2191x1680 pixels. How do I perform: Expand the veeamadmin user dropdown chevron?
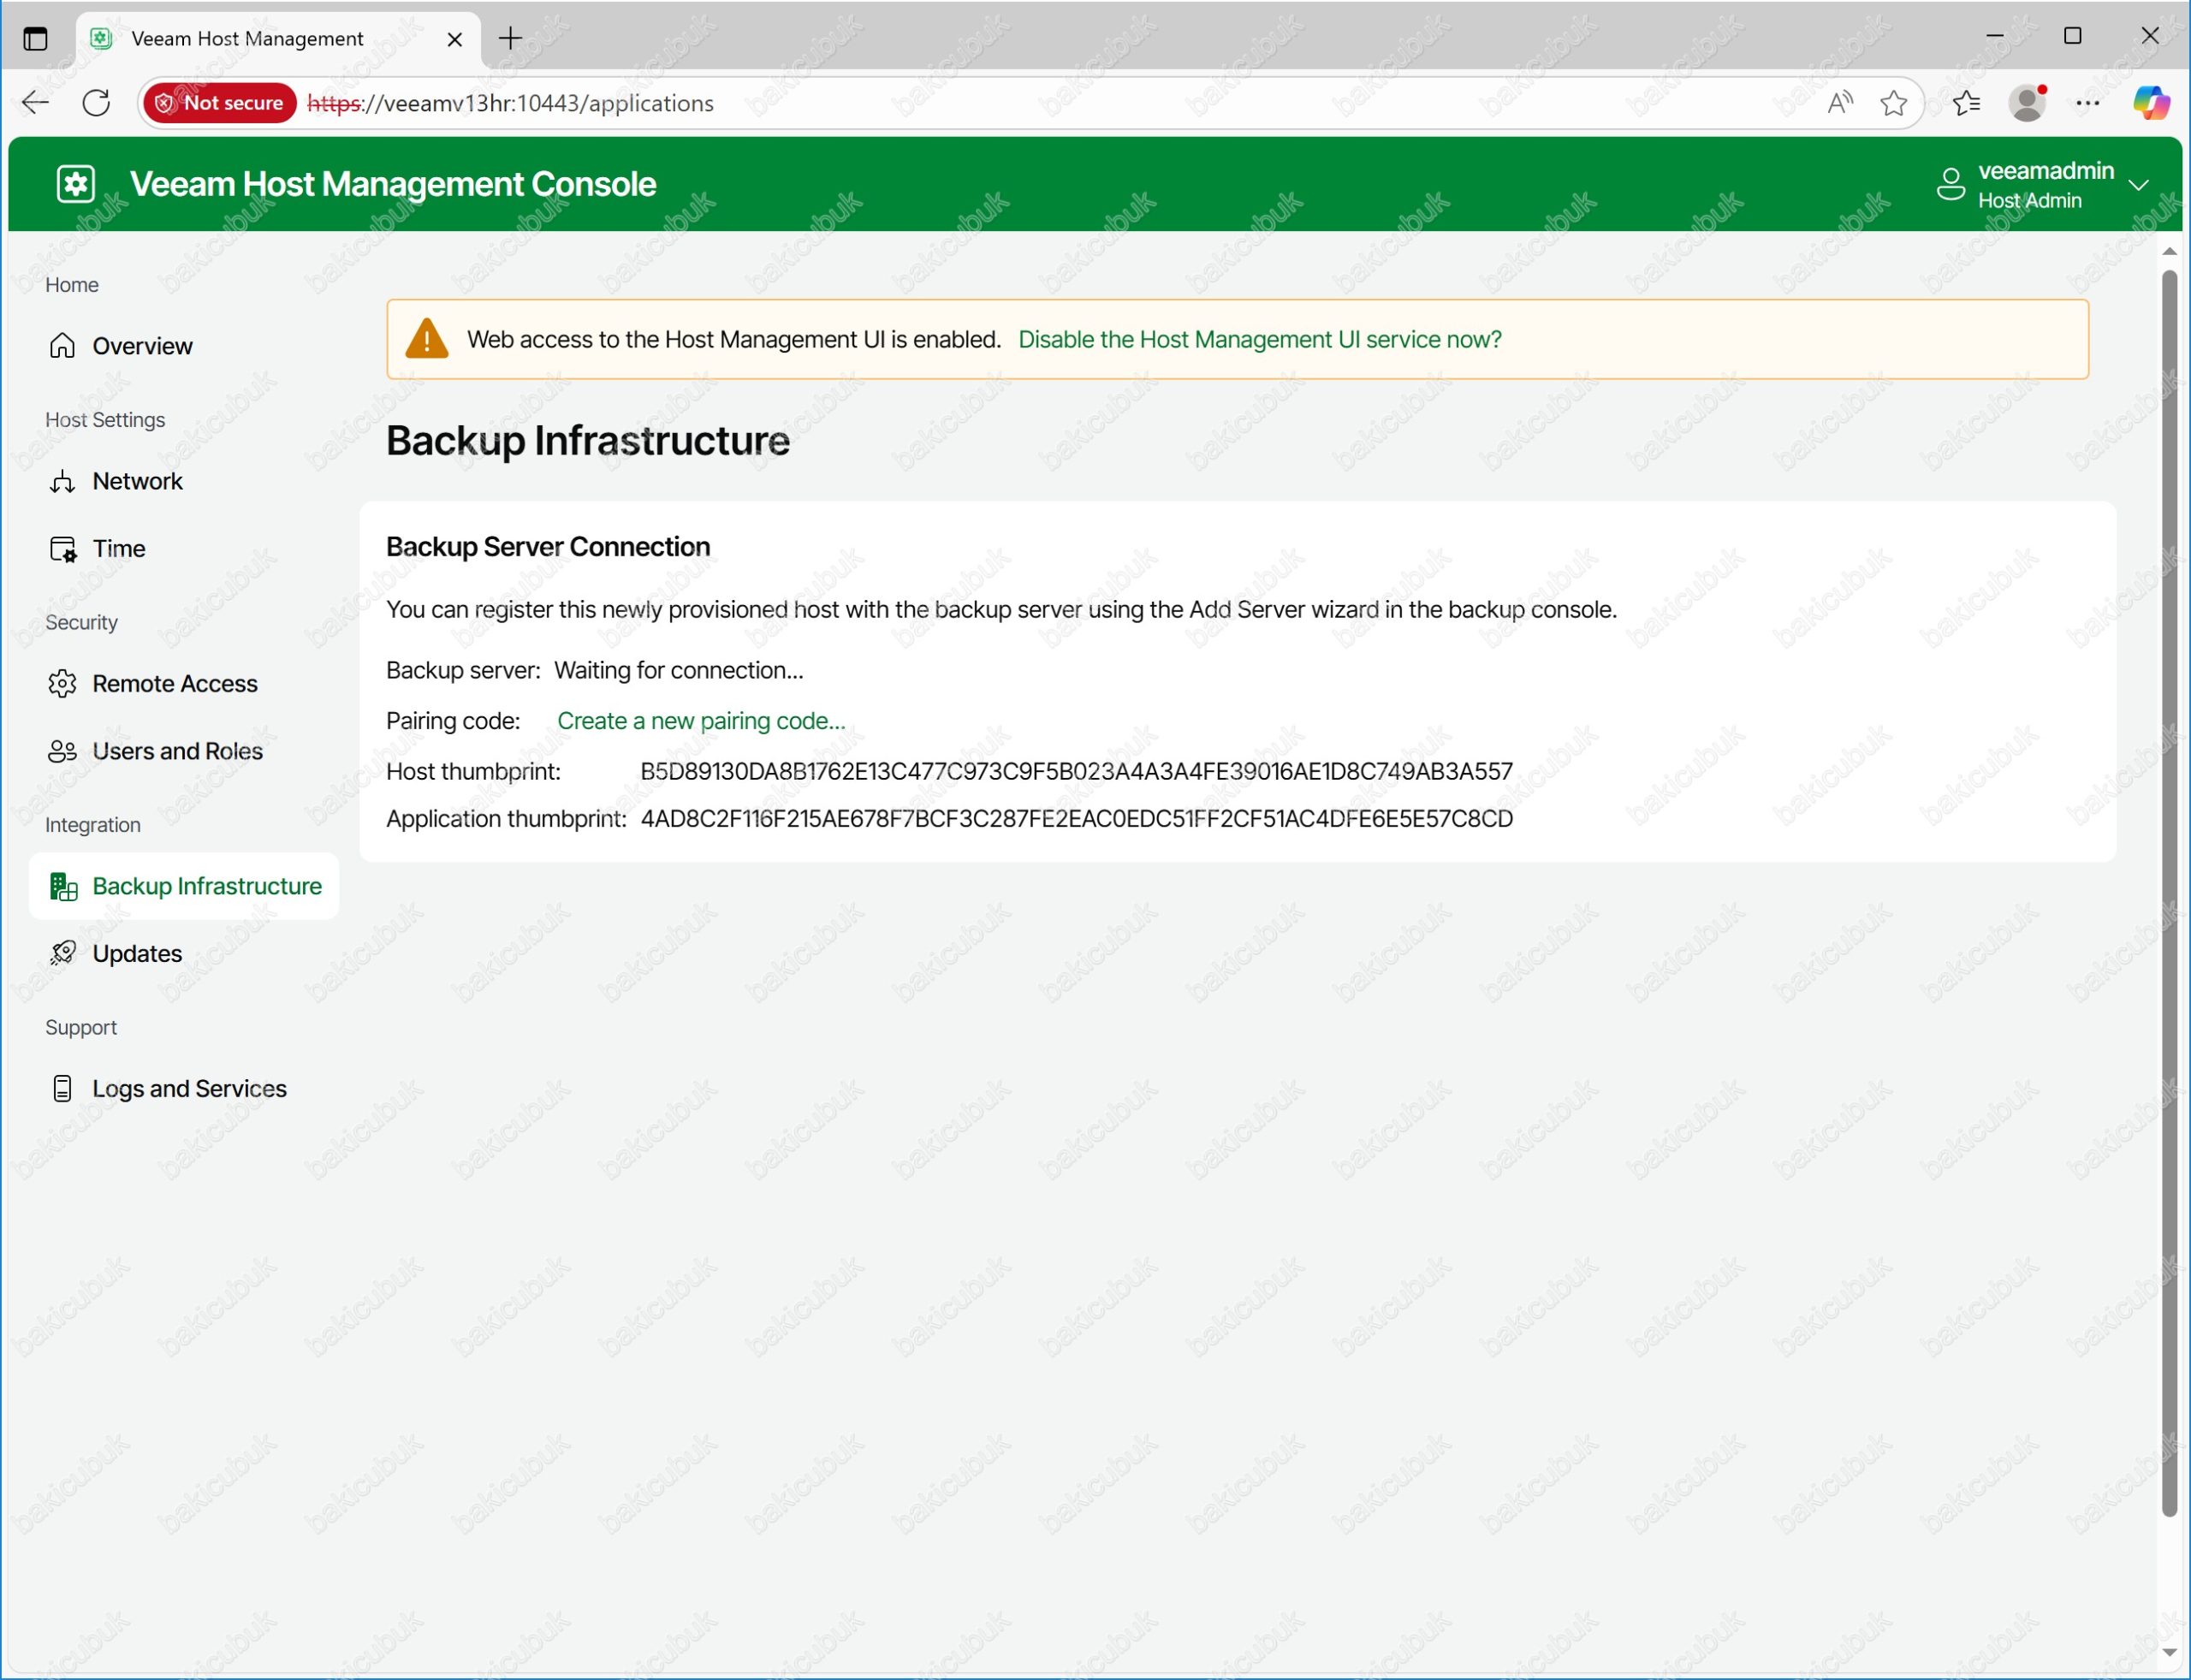pyautogui.click(x=2138, y=186)
